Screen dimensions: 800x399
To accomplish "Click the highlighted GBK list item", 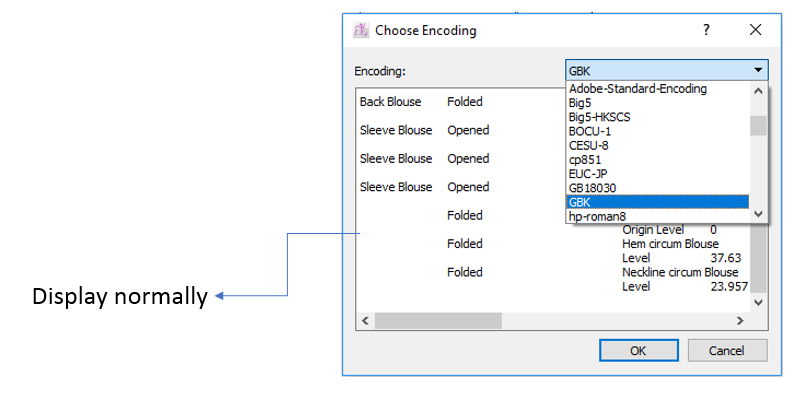I will 658,202.
